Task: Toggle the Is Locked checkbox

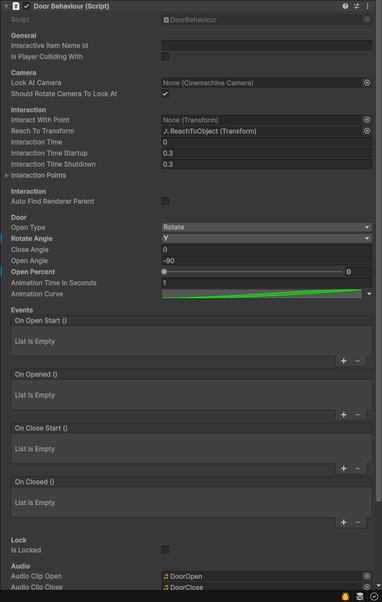Action: tap(165, 550)
